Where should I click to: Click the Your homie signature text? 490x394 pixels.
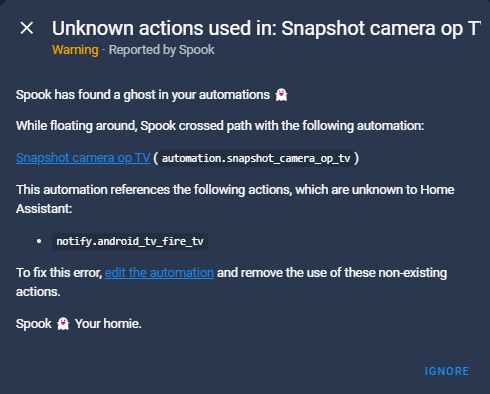point(108,324)
